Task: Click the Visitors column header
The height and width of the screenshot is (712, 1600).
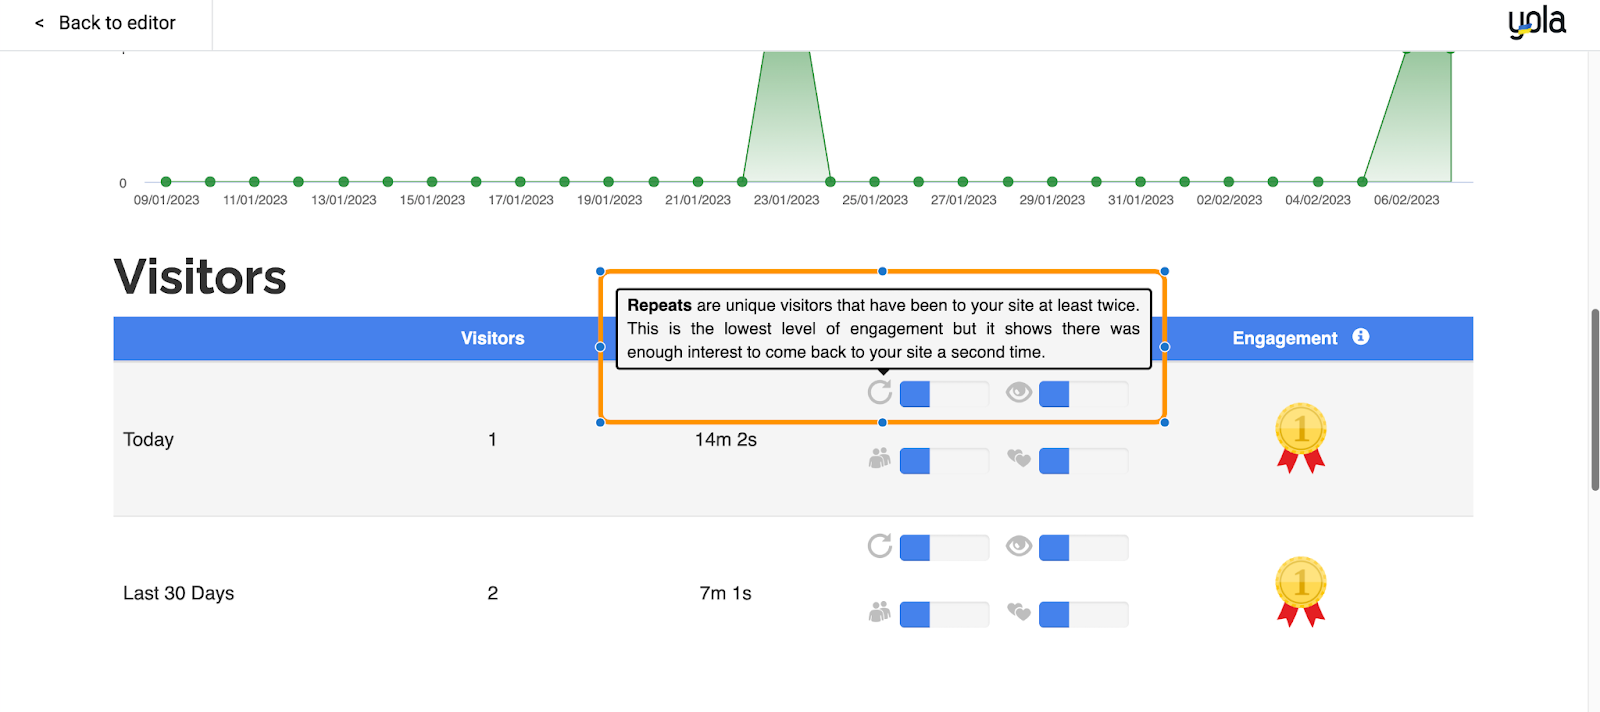Action: coord(492,338)
